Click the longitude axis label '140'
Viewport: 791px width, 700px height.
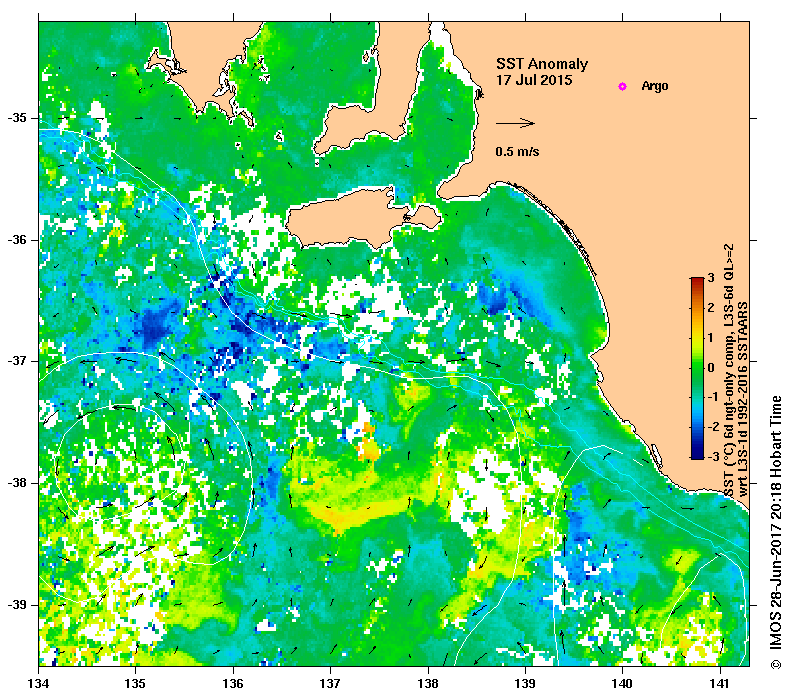[x=623, y=683]
